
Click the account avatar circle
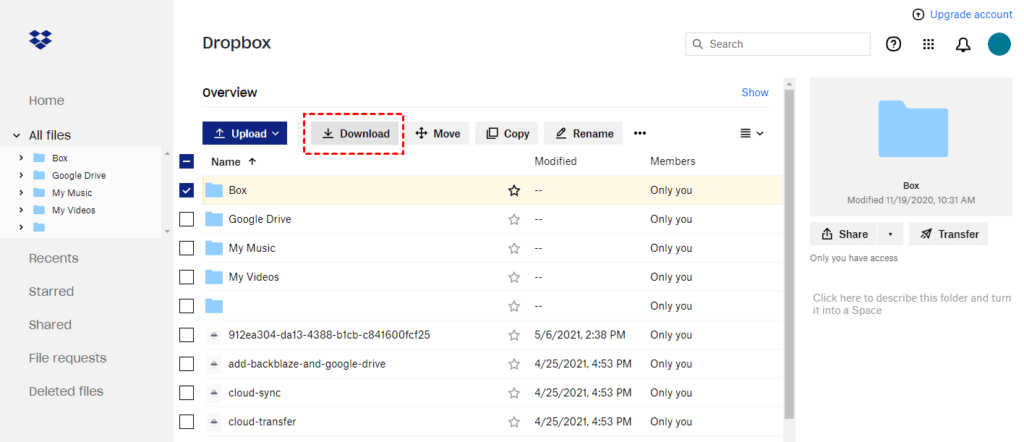pos(999,44)
